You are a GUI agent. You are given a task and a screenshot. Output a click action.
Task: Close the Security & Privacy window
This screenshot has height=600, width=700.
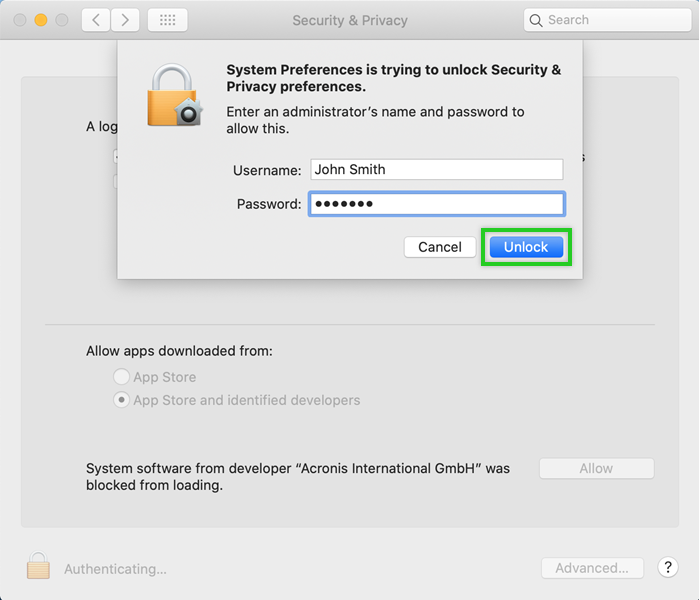coord(20,20)
